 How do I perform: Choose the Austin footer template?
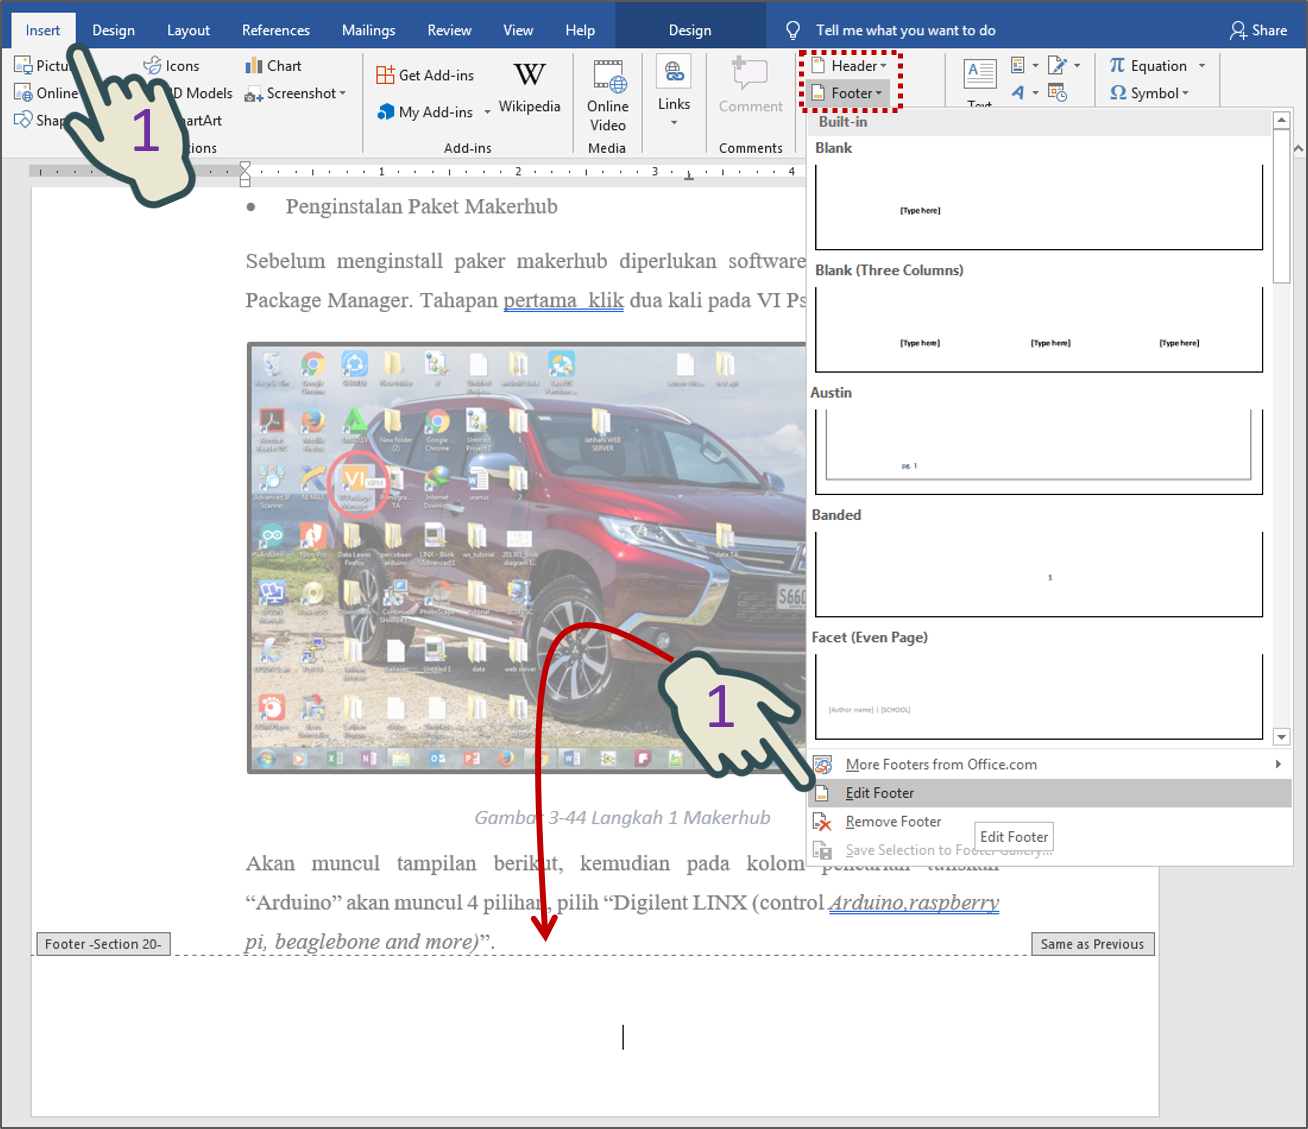click(1038, 445)
